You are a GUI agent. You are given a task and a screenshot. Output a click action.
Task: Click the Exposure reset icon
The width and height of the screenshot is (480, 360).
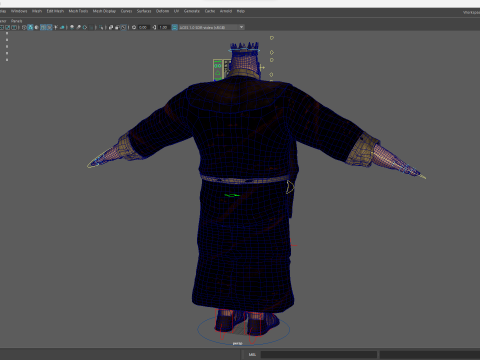pyautogui.click(x=134, y=27)
